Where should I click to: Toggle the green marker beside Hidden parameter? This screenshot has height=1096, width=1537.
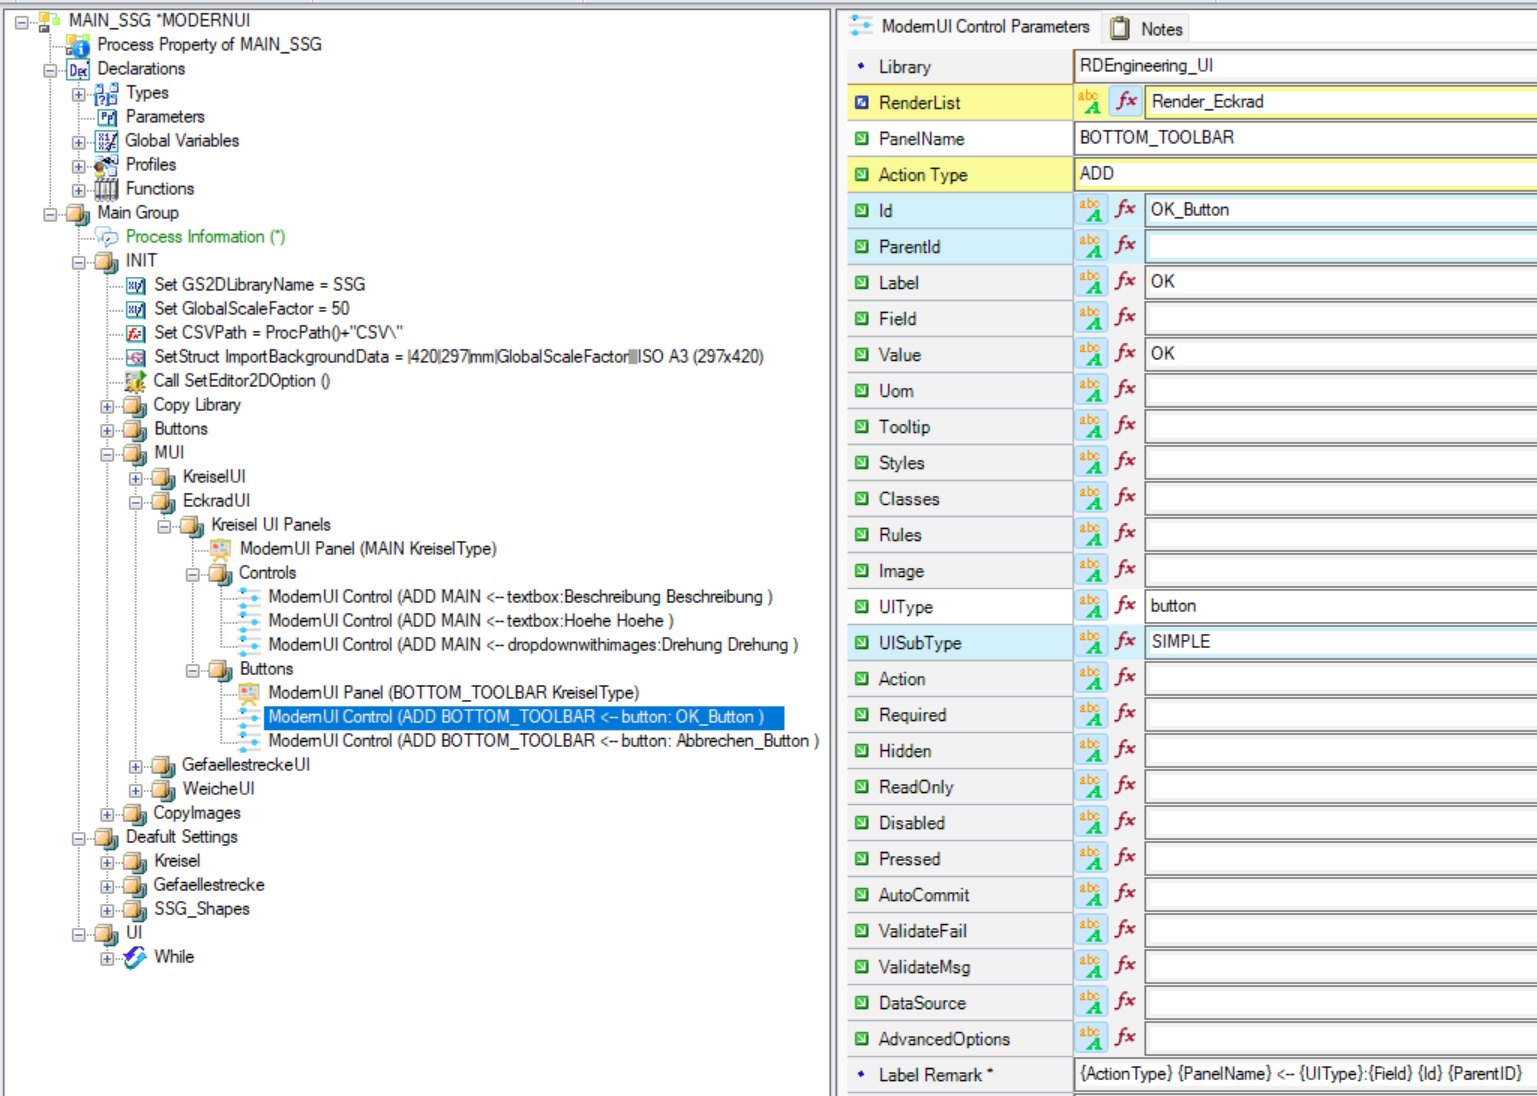tap(862, 750)
